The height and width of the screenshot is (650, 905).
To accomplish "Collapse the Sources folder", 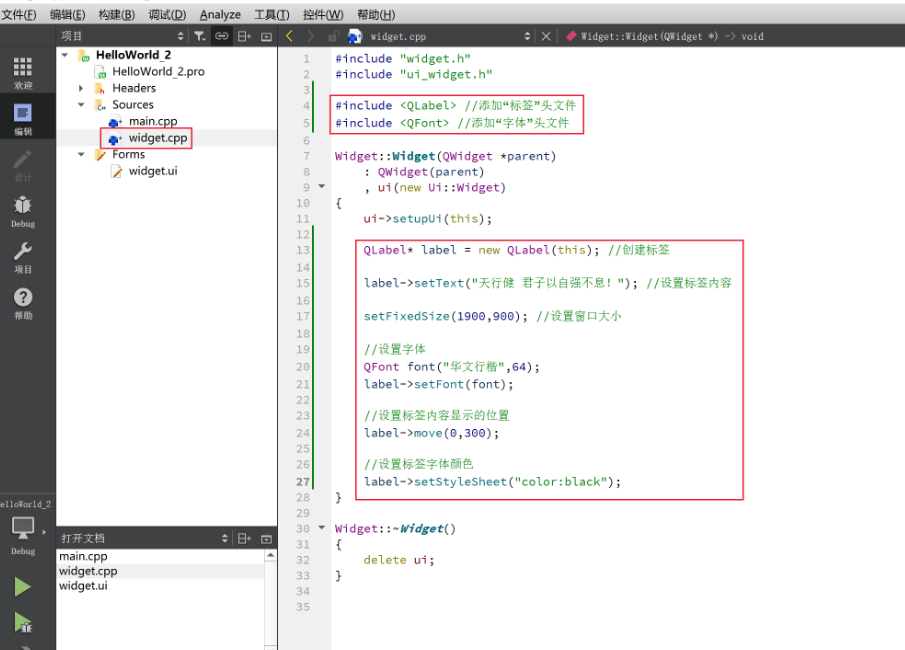I will [81, 104].
